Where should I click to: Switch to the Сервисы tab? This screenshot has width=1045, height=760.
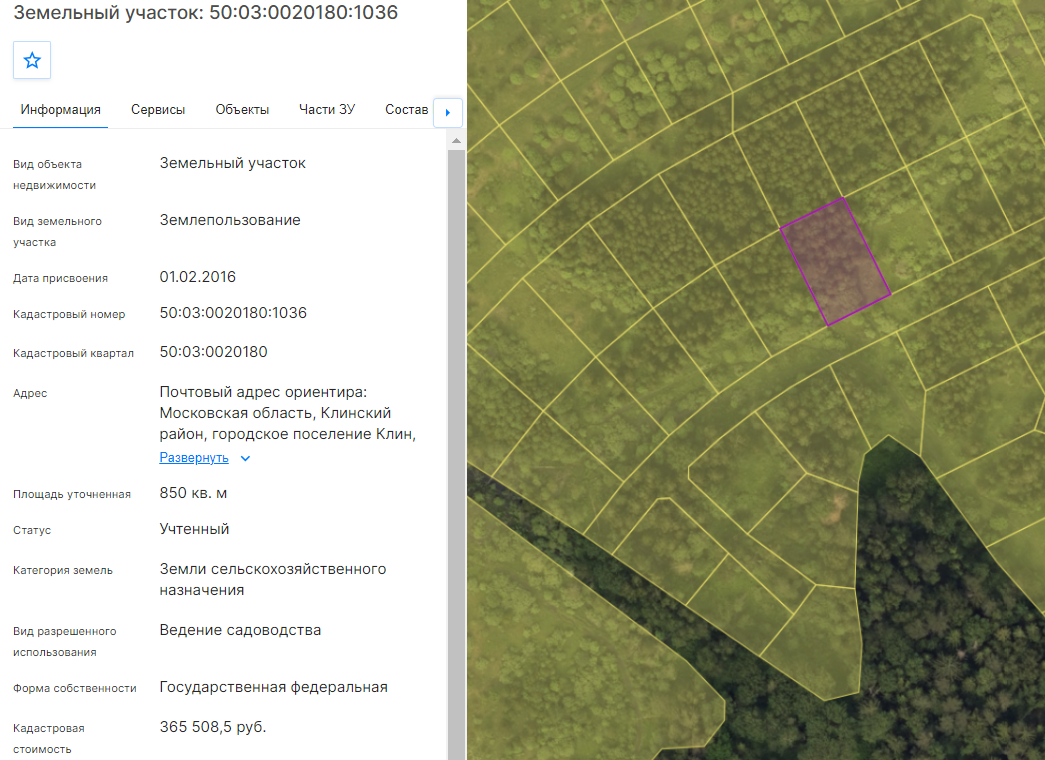[x=158, y=109]
